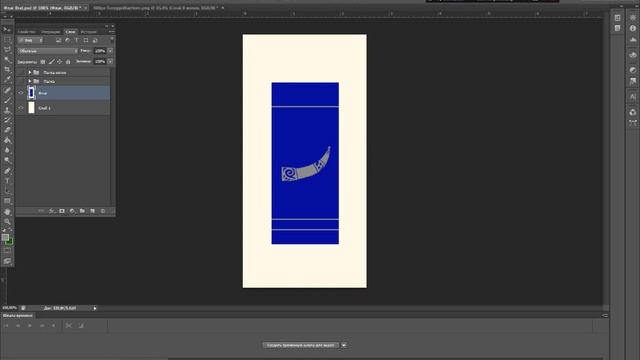Click create video timeline button
The width and height of the screenshot is (640, 360).
[300, 345]
